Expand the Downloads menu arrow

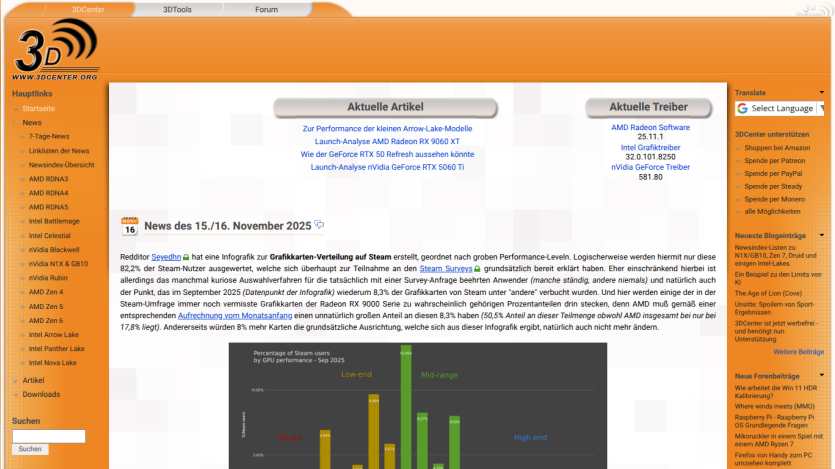click(15, 394)
